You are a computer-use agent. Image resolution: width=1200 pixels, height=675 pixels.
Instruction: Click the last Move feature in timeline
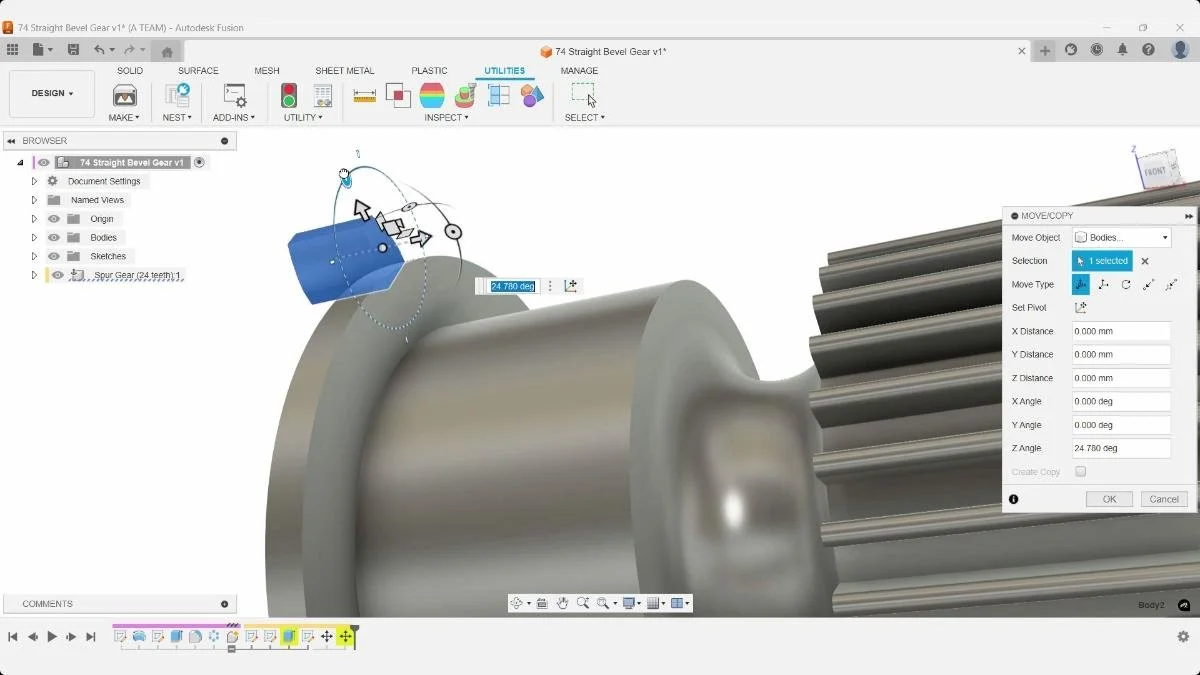click(346, 636)
